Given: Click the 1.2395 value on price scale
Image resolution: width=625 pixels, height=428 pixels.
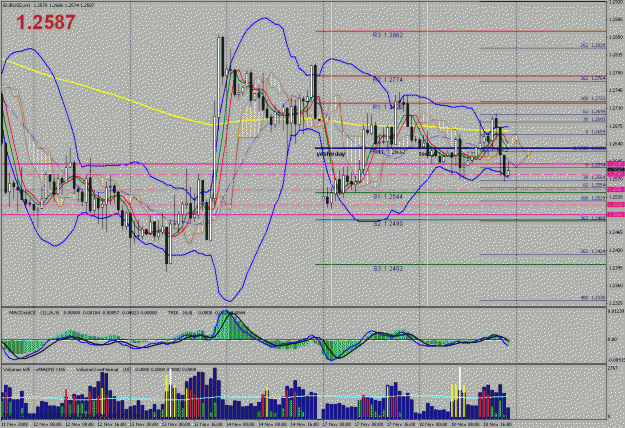Looking at the screenshot, I should 616,268.
